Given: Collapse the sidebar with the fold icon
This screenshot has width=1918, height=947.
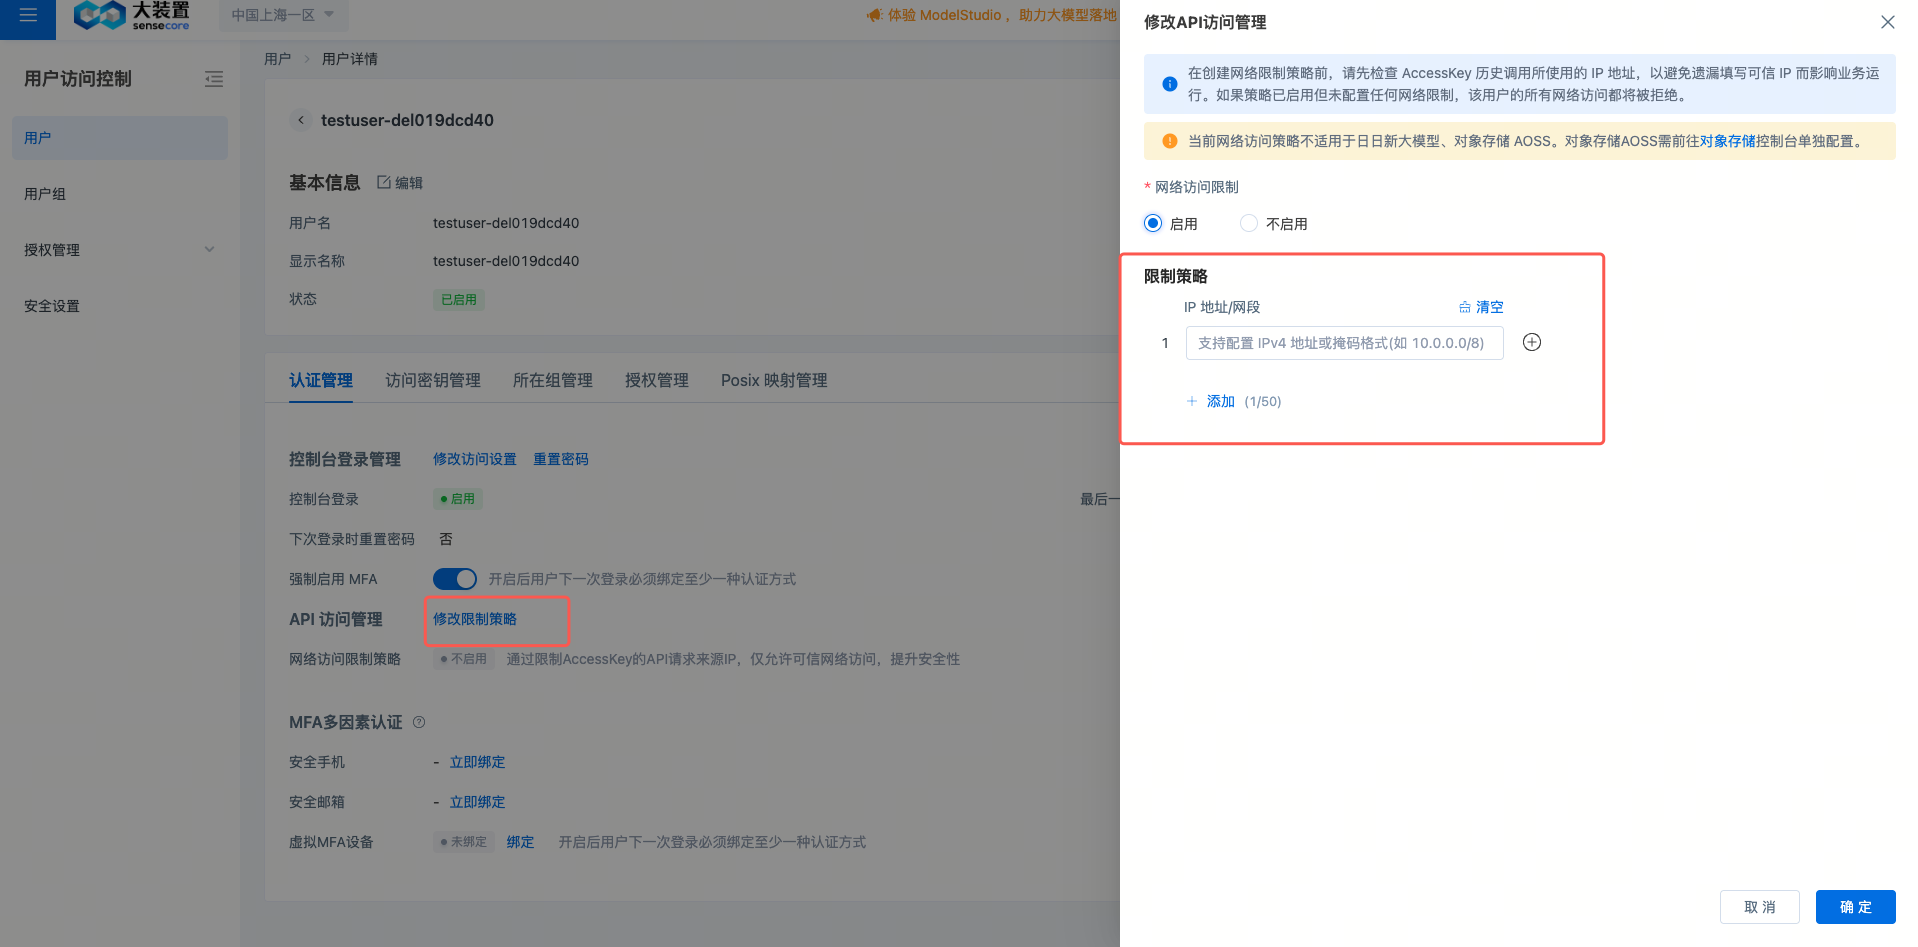Looking at the screenshot, I should coord(214,79).
